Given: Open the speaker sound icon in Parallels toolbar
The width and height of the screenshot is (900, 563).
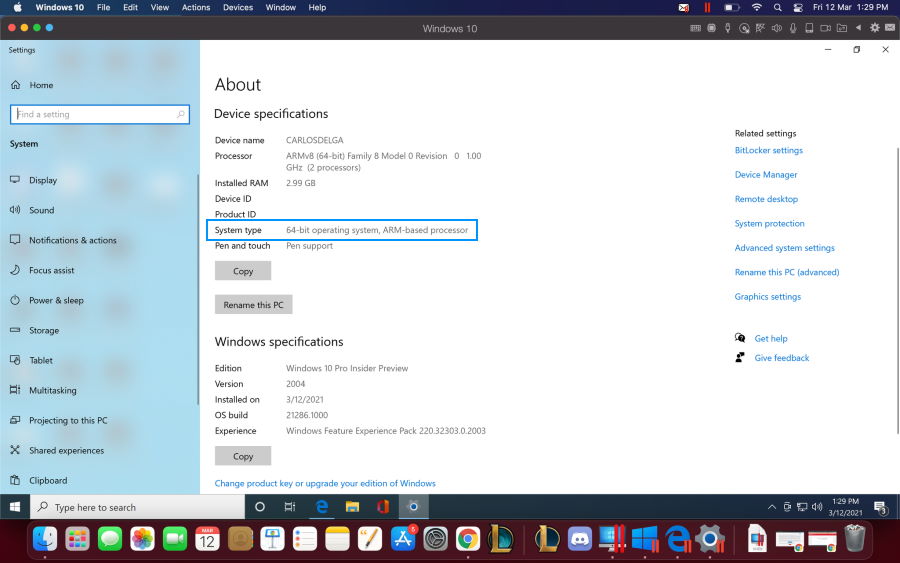Looking at the screenshot, I should click(x=777, y=28).
